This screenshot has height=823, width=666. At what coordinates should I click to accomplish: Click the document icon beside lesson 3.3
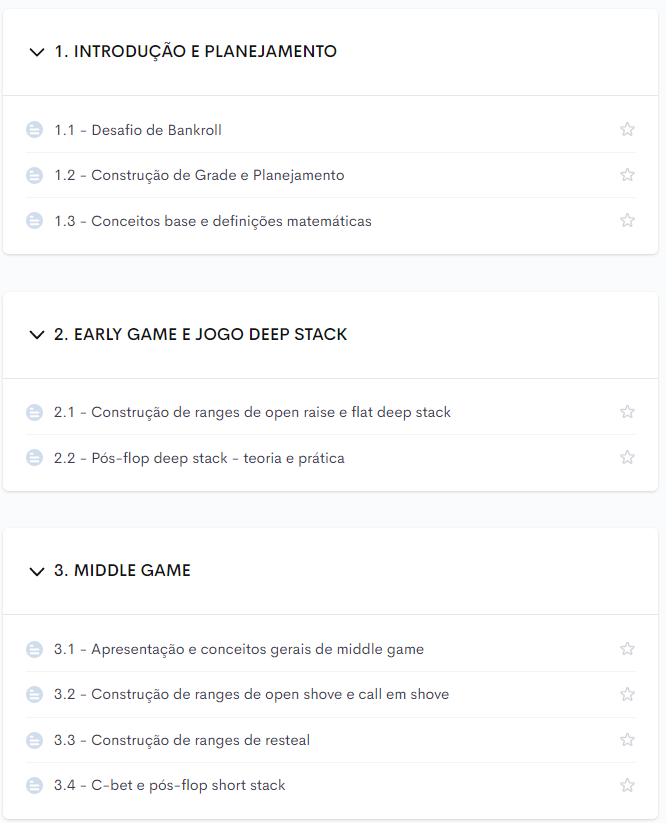35,740
